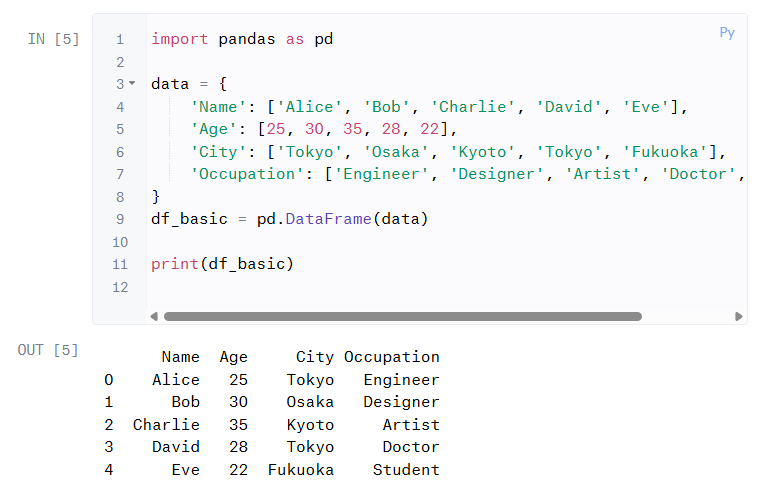This screenshot has height=489, width=759.
Task: Select the OUT [5] output label
Action: click(47, 350)
